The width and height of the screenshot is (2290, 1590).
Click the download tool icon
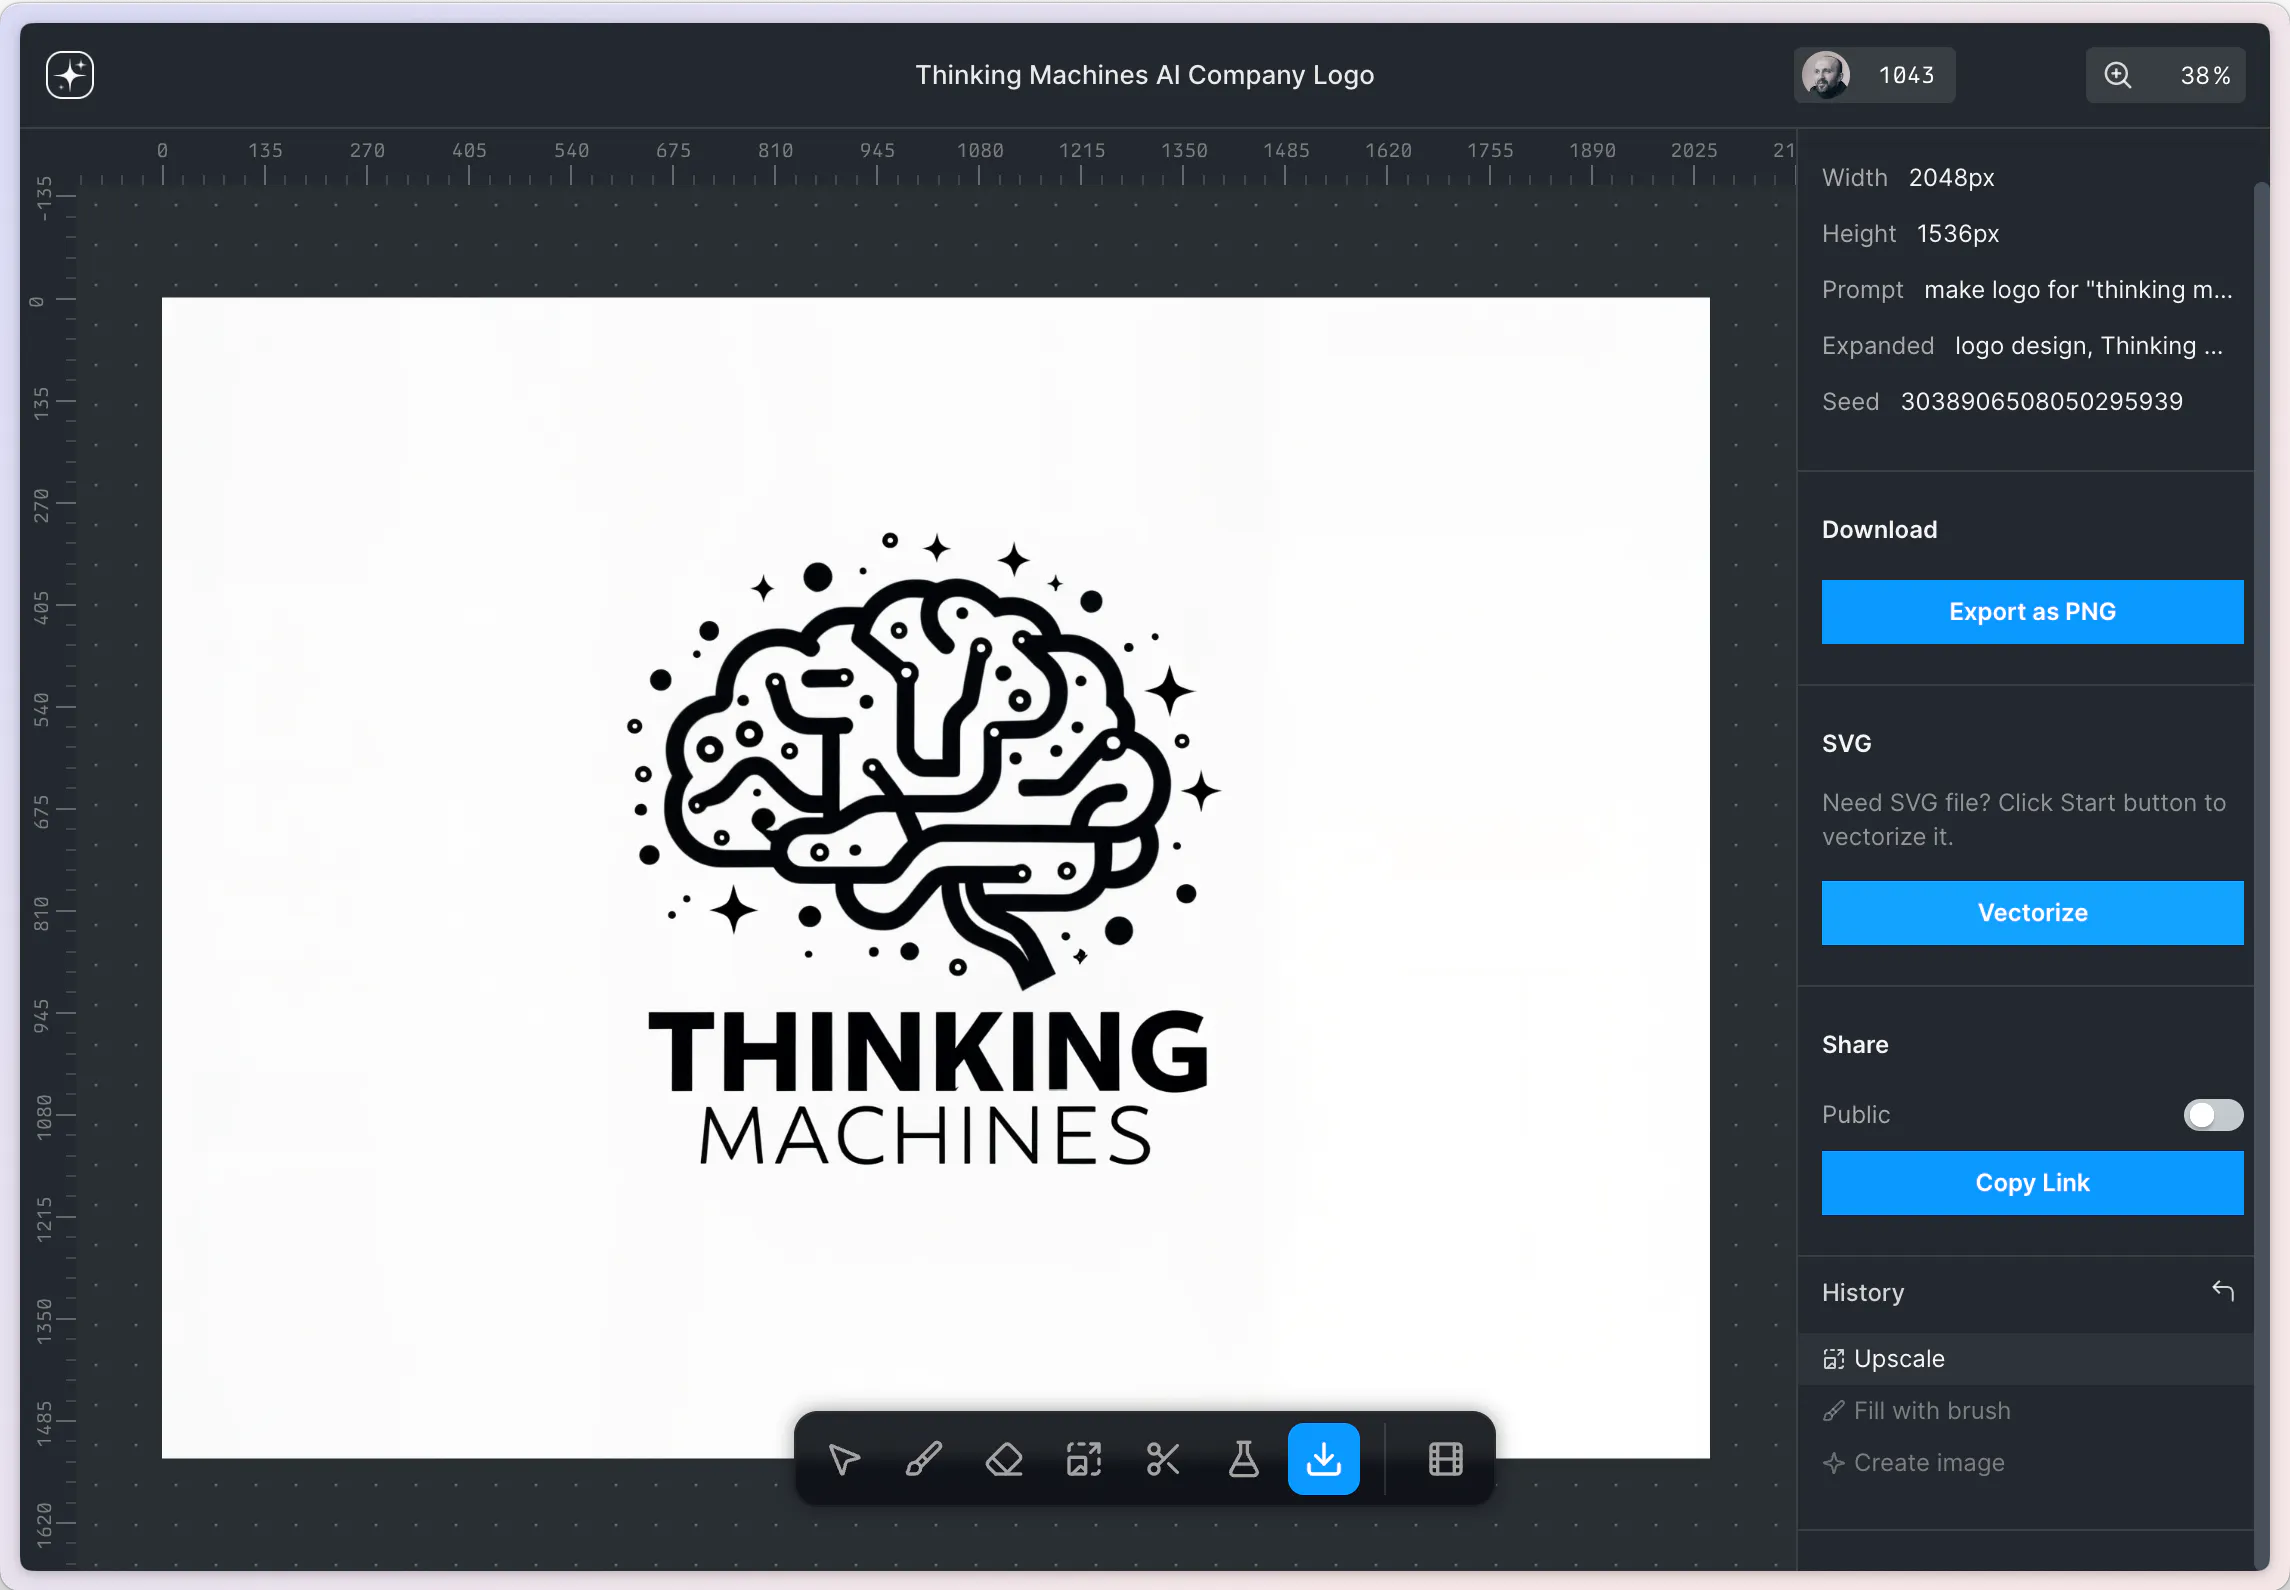[1324, 1459]
